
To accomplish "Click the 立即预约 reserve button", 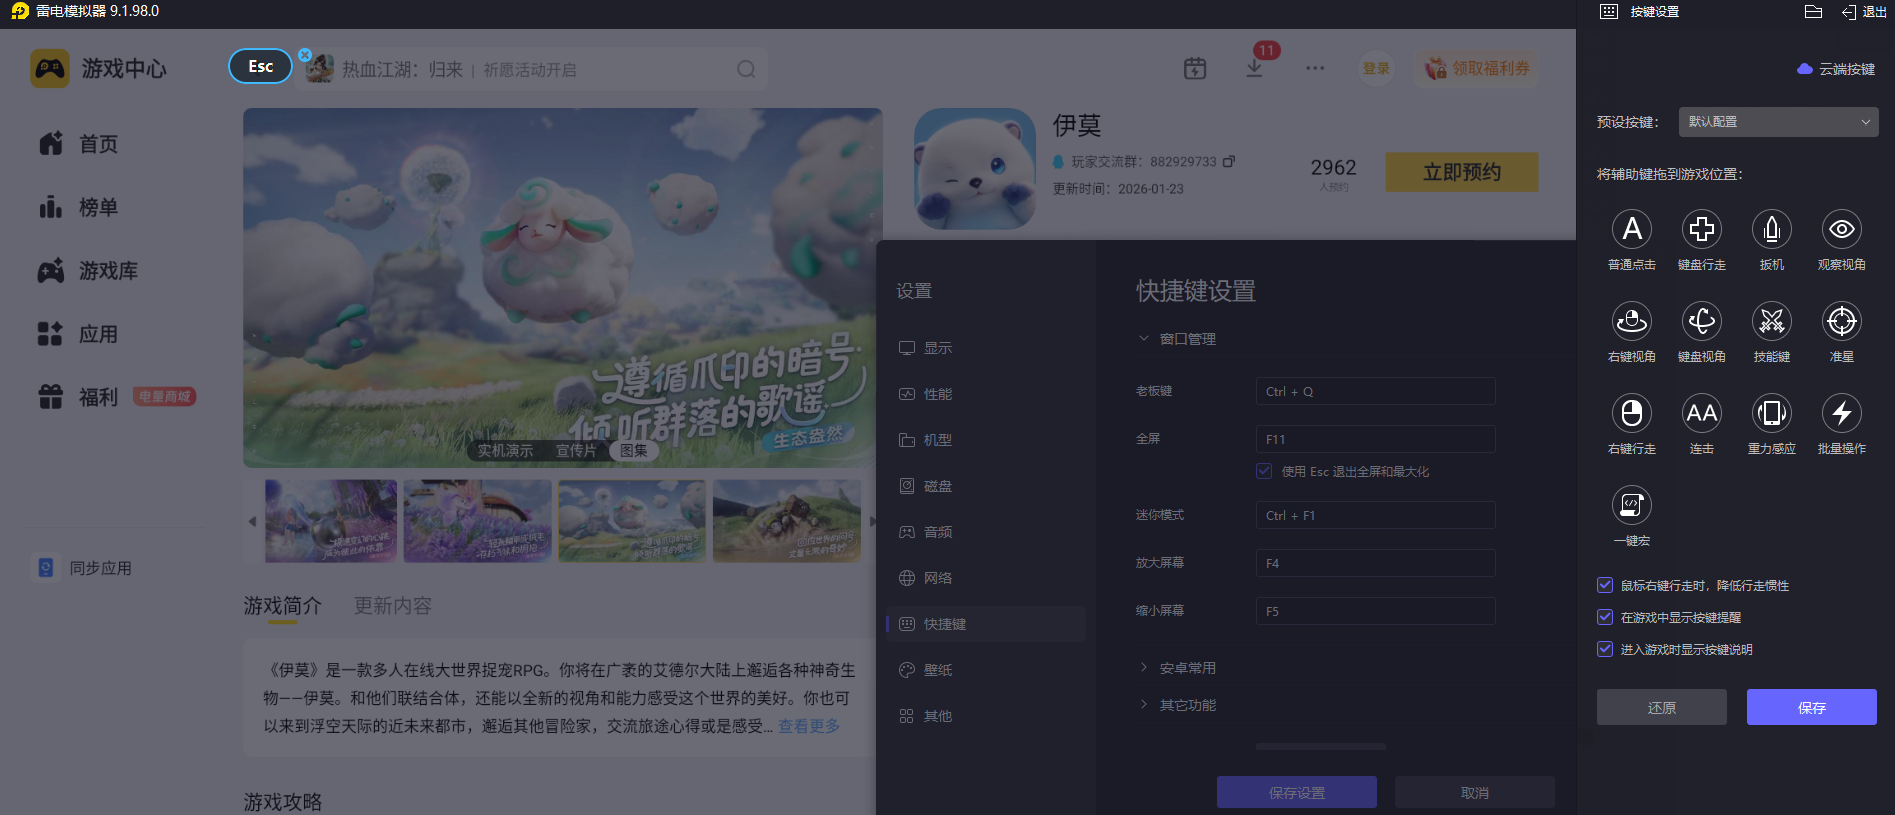I will coord(1462,172).
